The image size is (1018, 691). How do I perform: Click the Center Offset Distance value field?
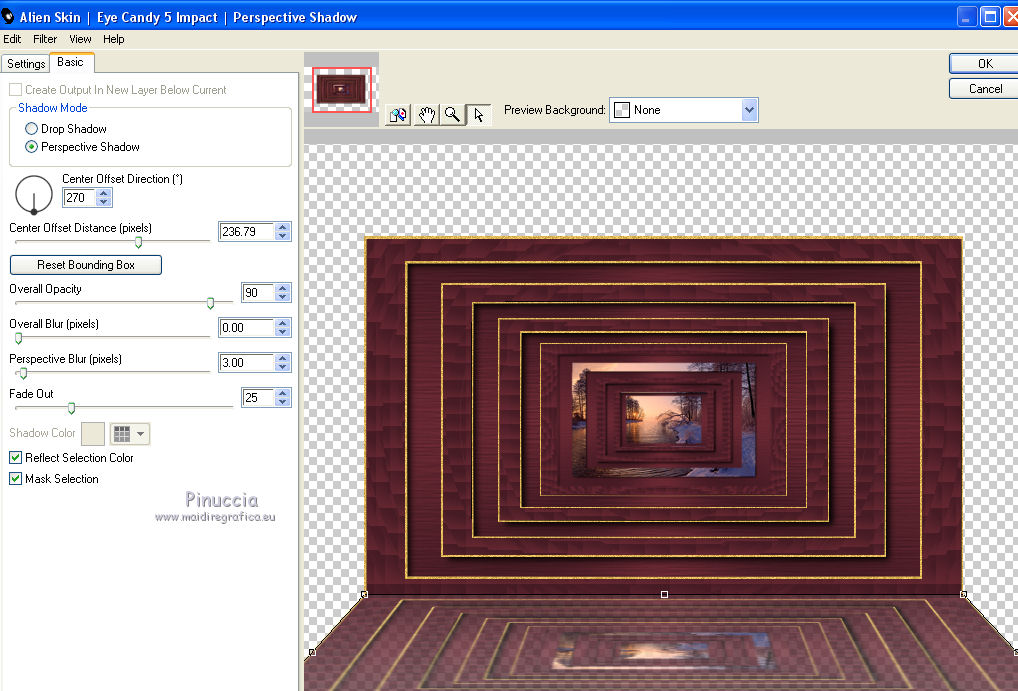point(247,231)
